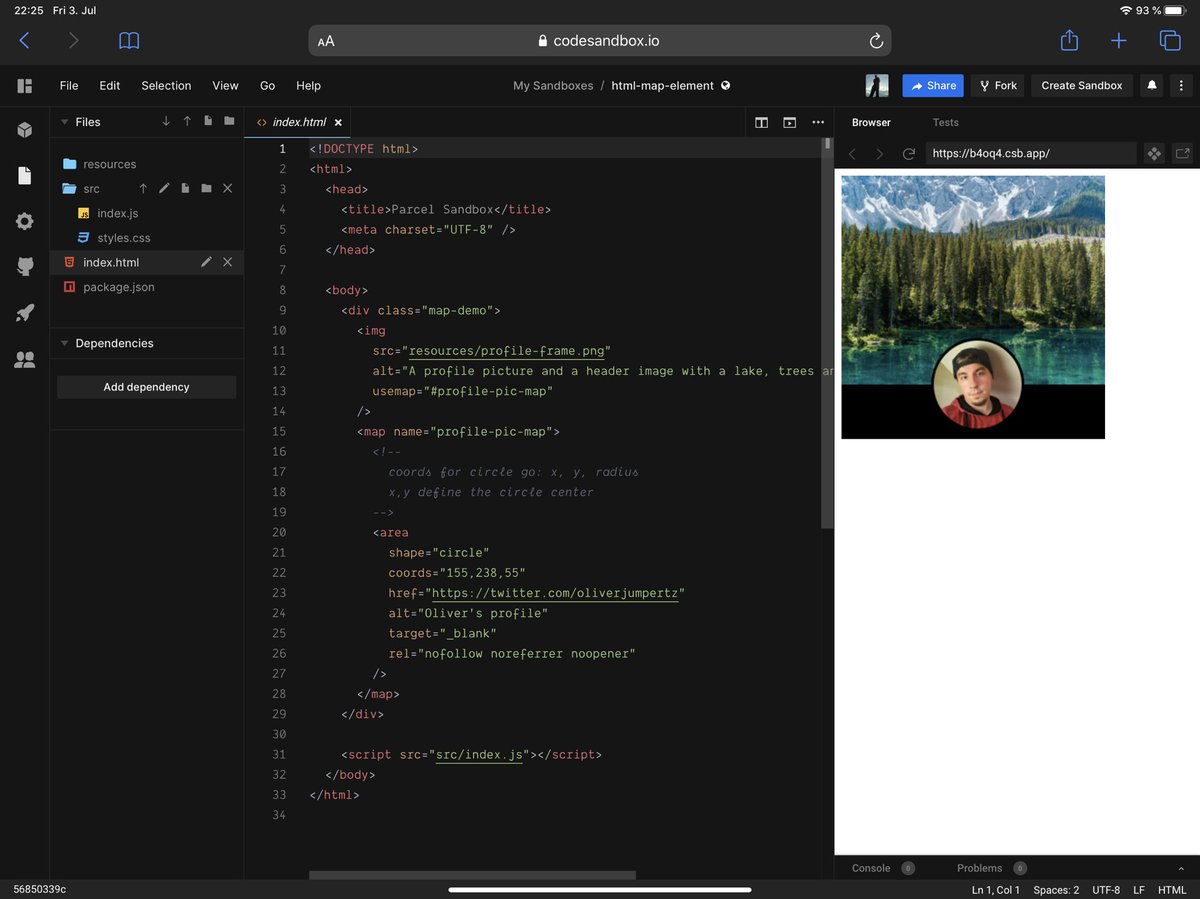Tap the Safari share icon
This screenshot has width=1200, height=899.
pos(1069,40)
